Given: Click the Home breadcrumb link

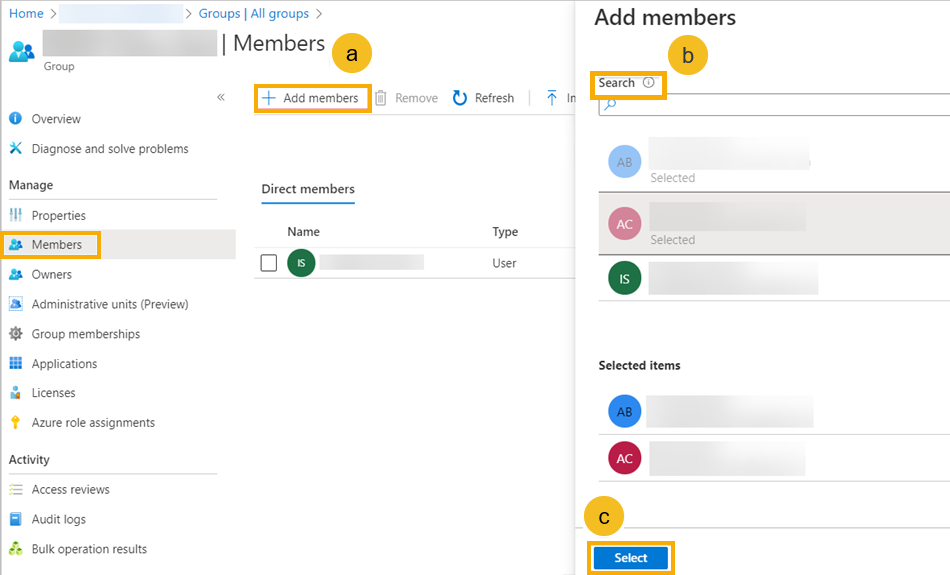Looking at the screenshot, I should point(26,13).
